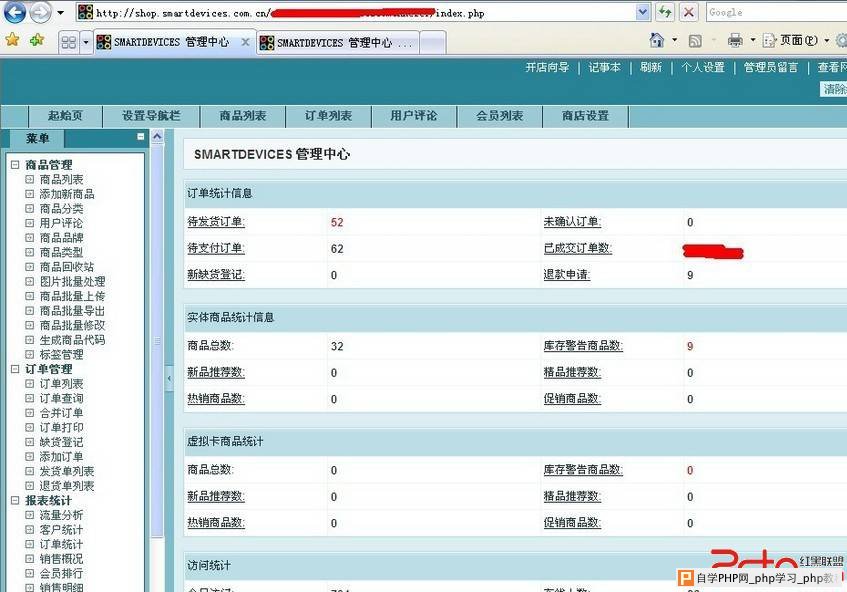
Task: Refresh the page with the green arrows icon
Action: (665, 12)
